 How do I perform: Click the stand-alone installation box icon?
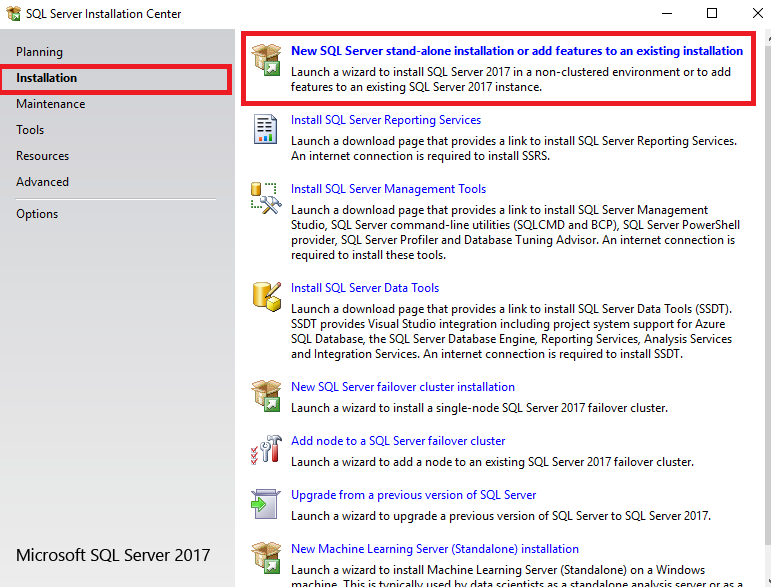click(x=266, y=60)
